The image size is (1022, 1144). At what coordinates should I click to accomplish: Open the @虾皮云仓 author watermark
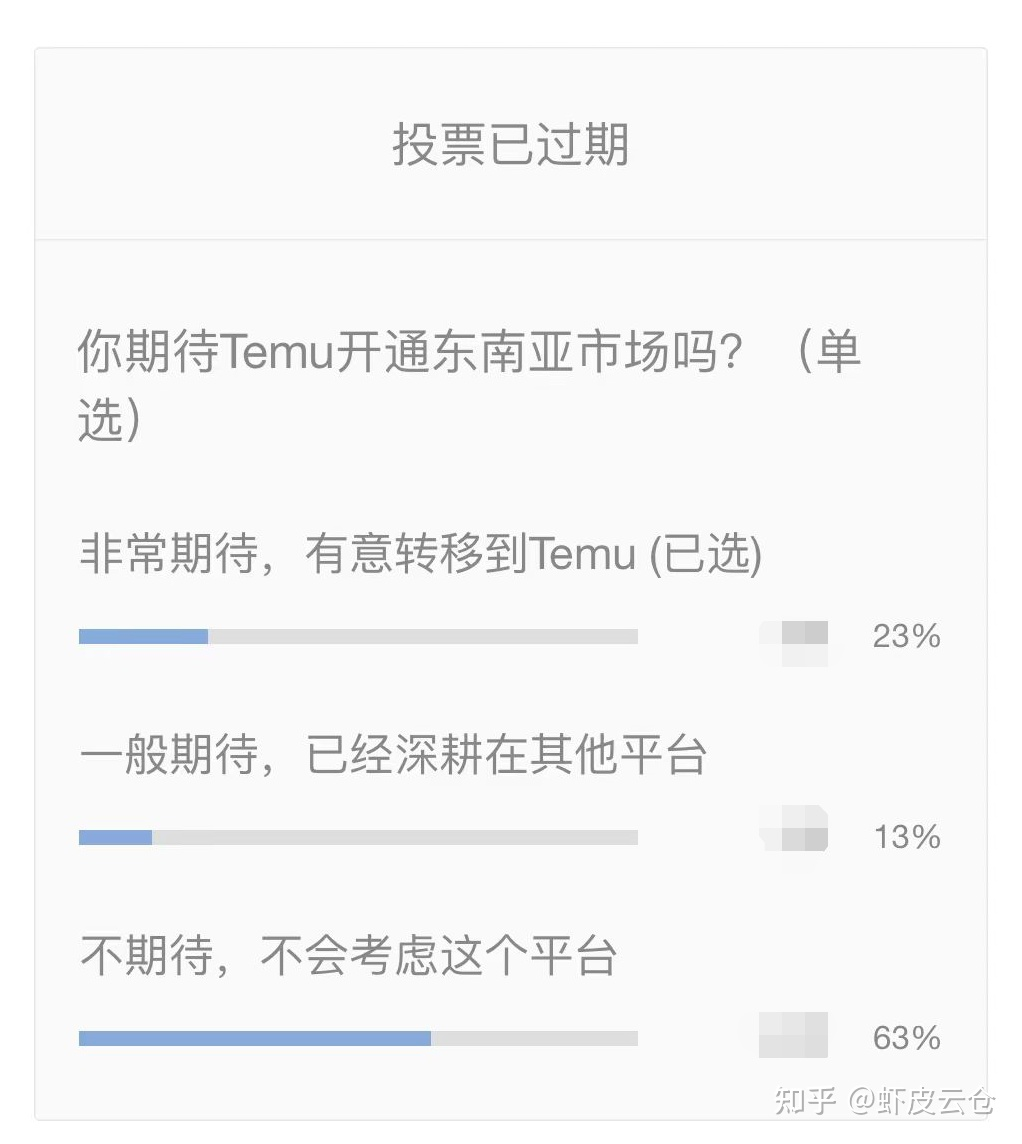click(921, 1101)
